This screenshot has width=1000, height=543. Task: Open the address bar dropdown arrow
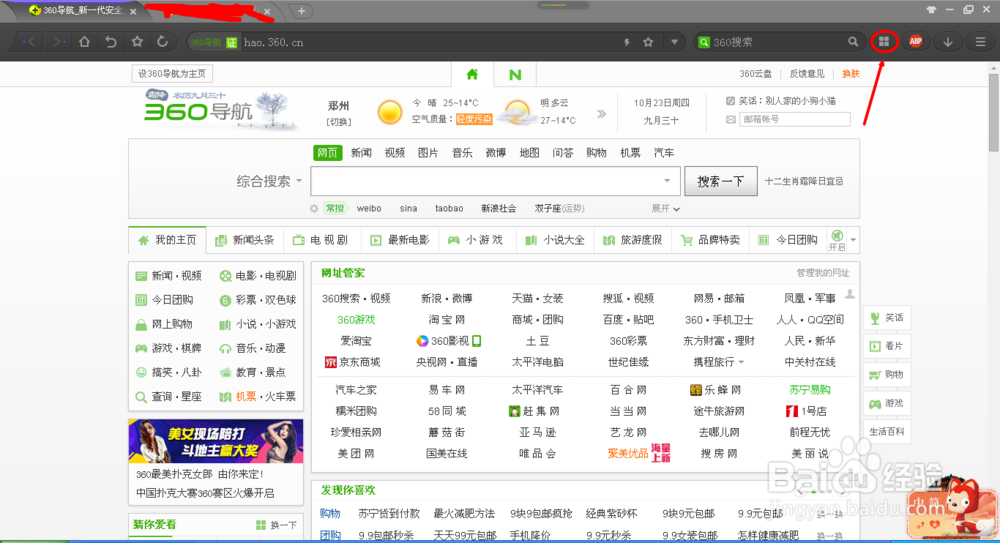click(x=674, y=42)
